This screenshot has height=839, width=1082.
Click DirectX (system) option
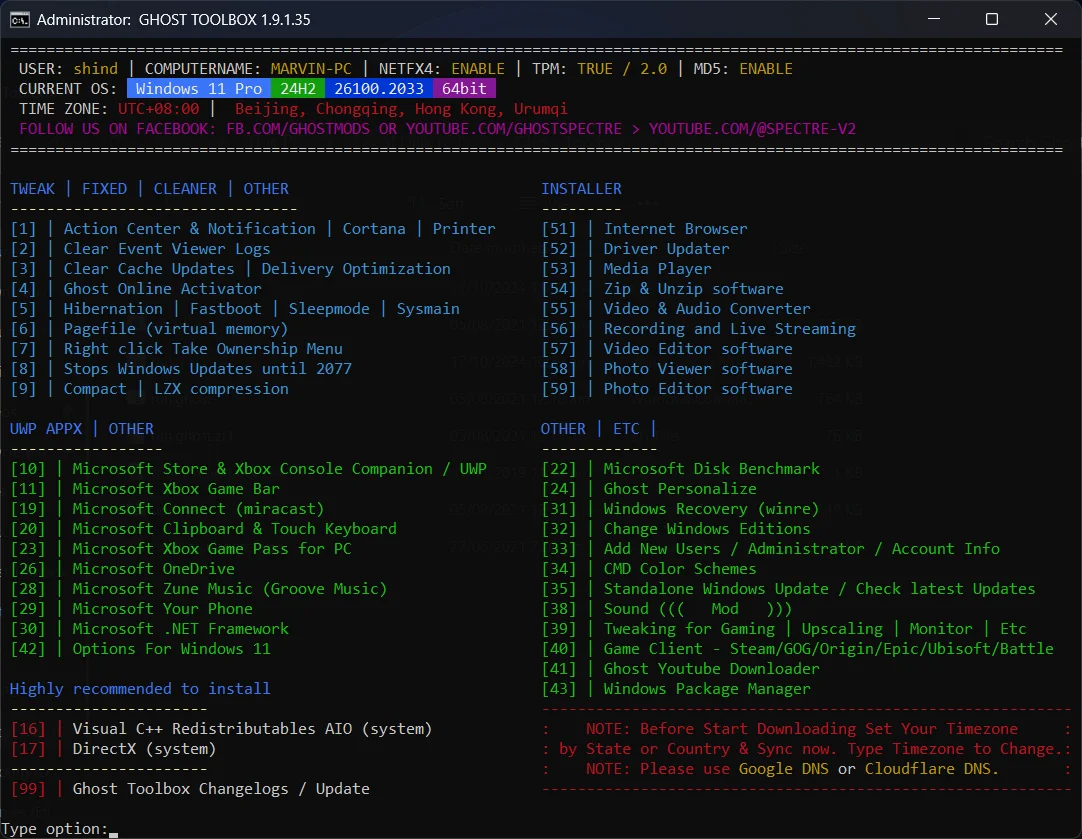[113, 749]
